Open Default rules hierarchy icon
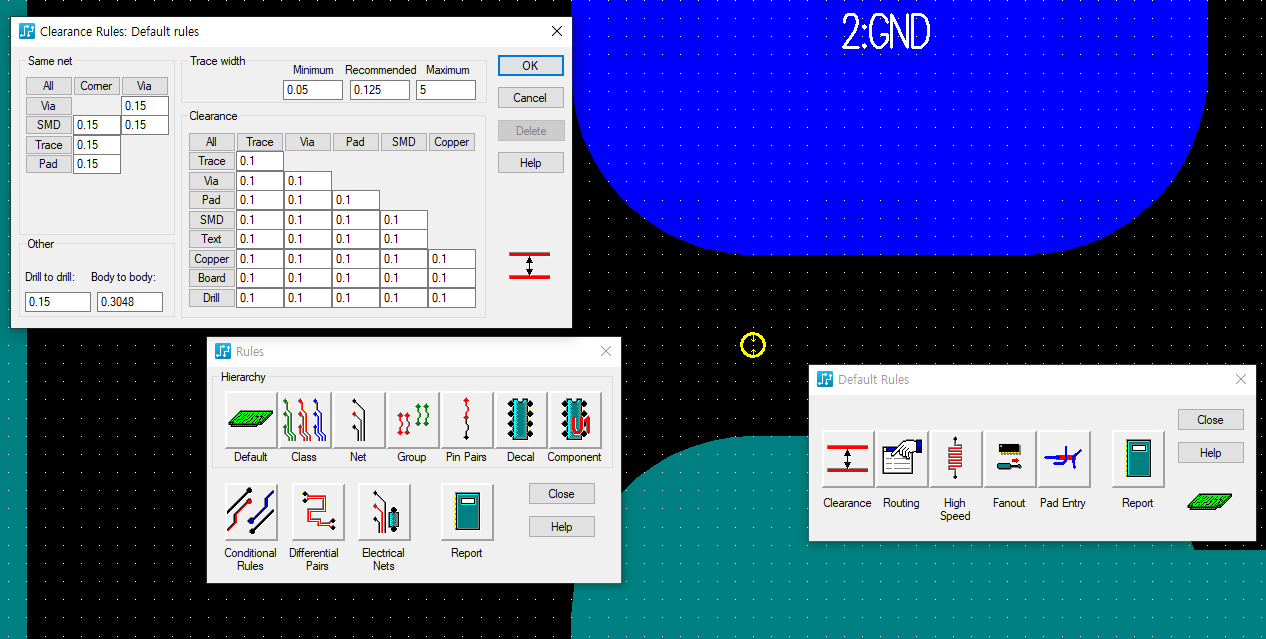 (251, 421)
